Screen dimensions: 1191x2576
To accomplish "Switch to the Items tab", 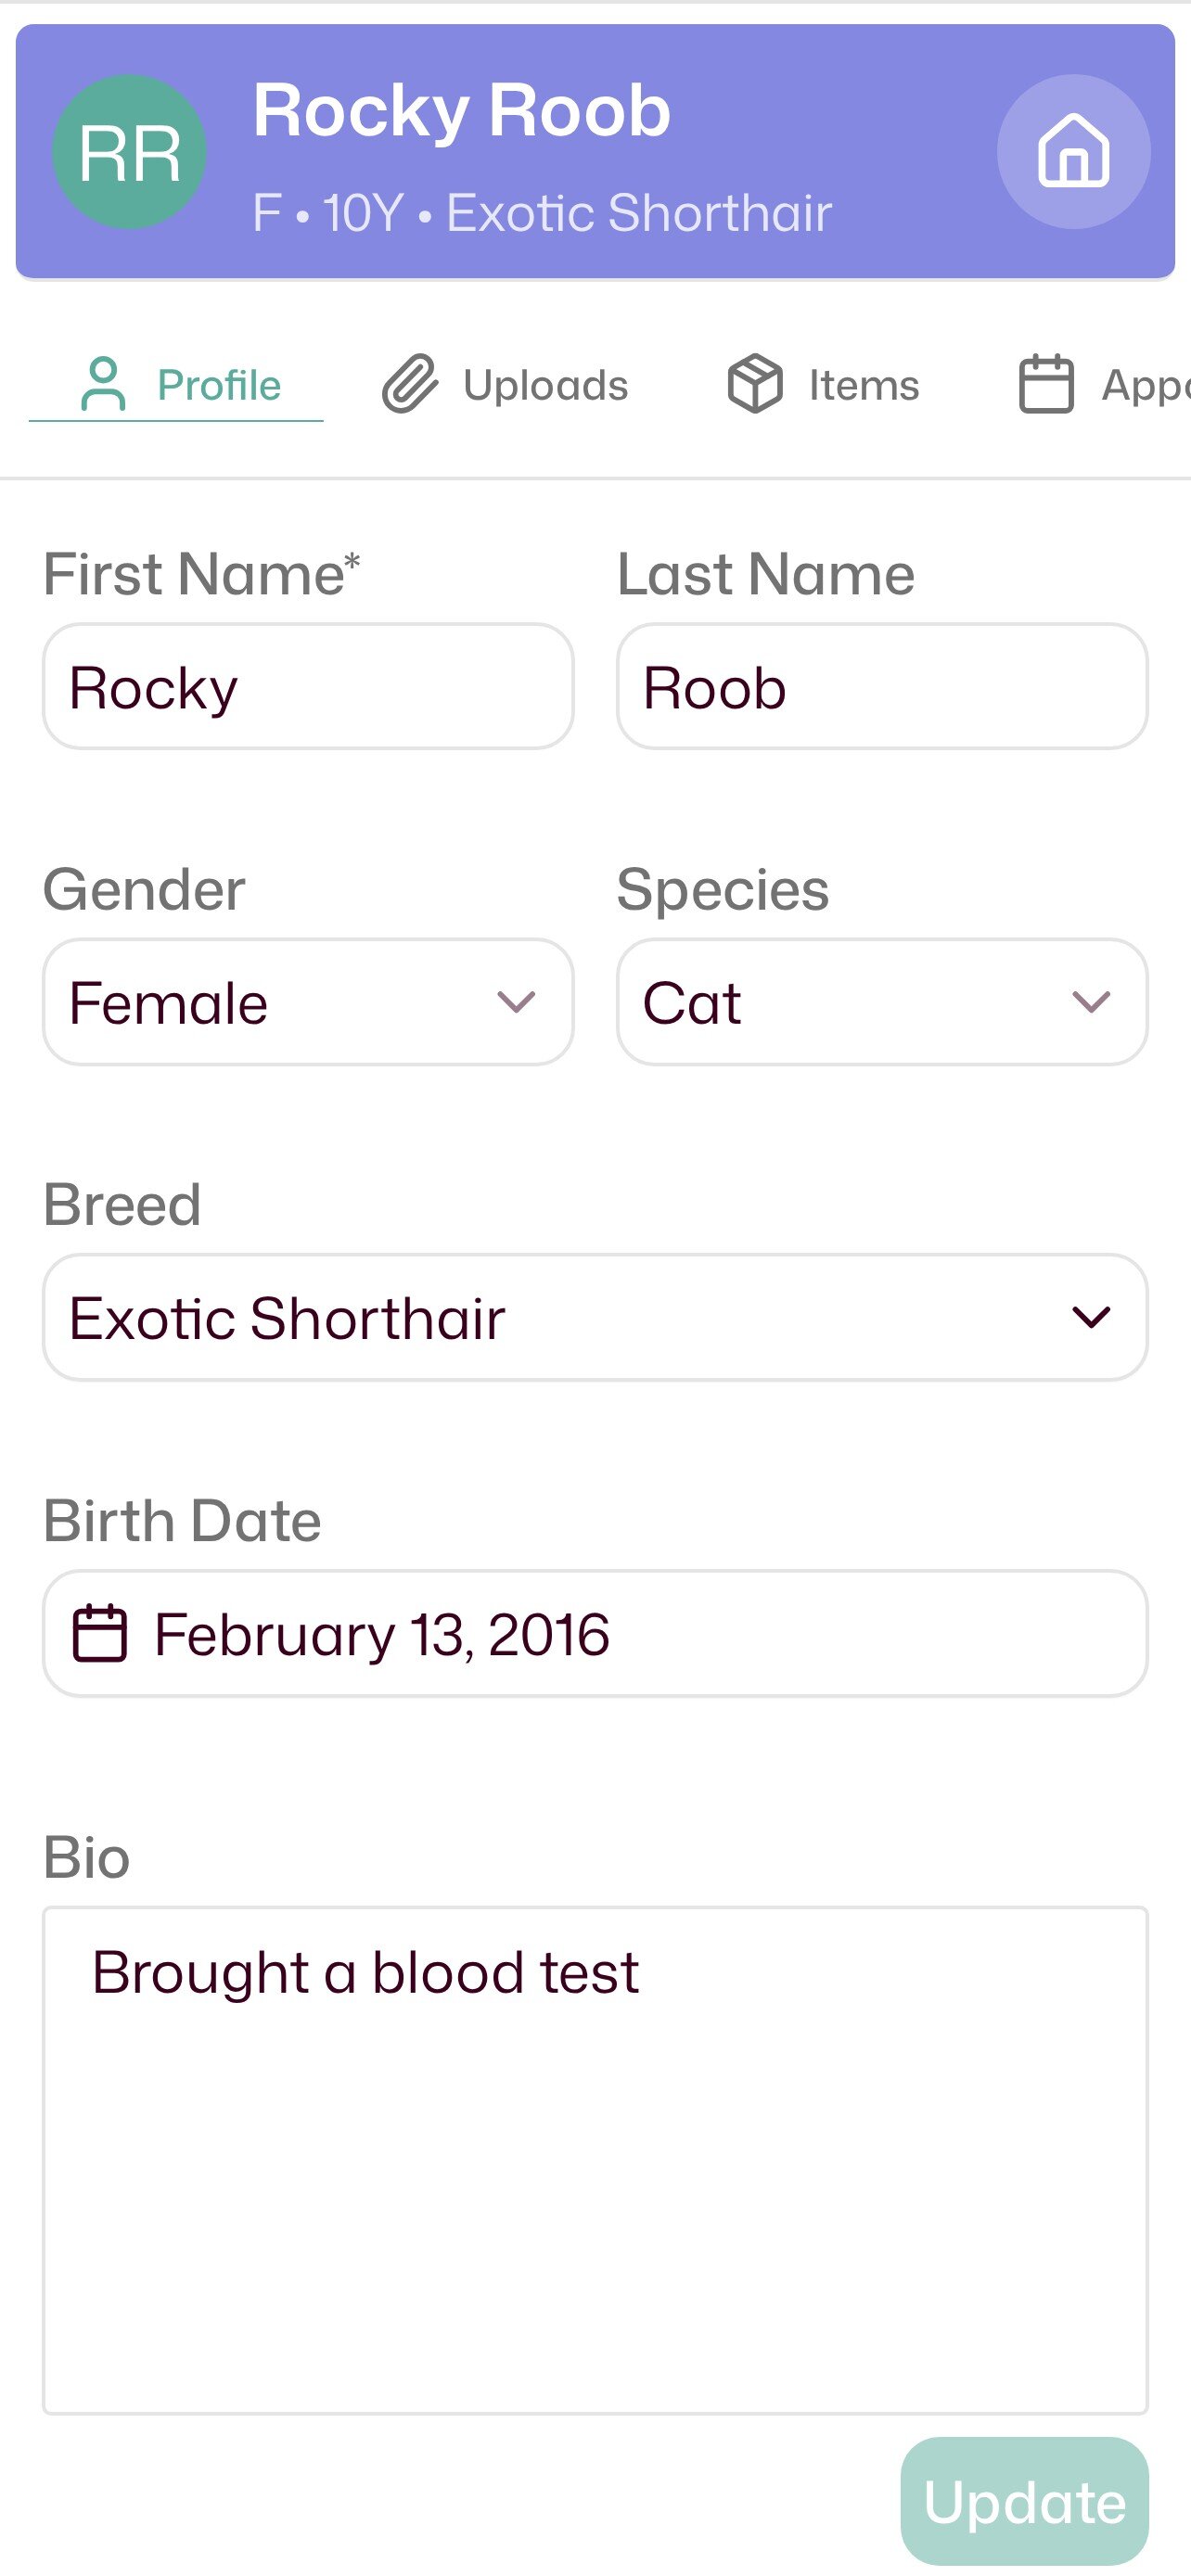I will (x=863, y=385).
